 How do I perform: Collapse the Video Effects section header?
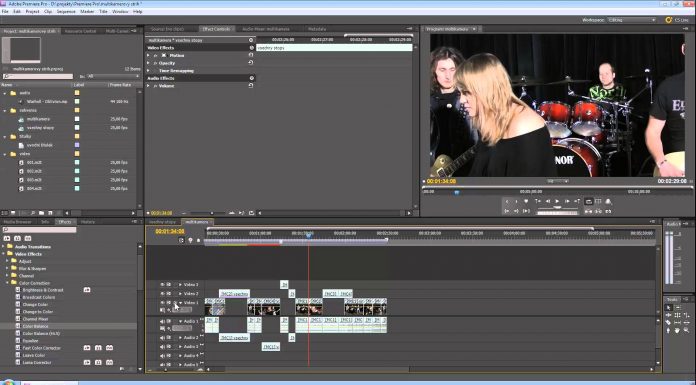point(251,48)
